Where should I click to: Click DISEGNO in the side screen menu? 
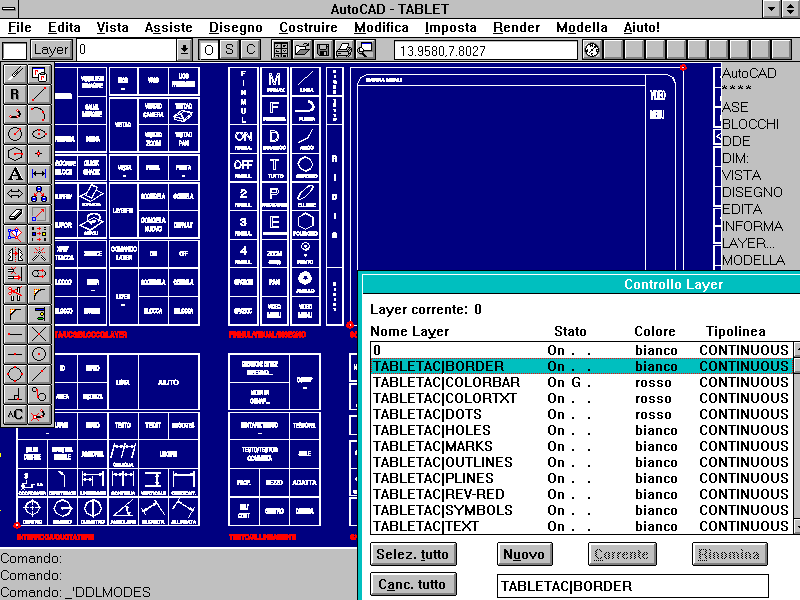coord(752,192)
